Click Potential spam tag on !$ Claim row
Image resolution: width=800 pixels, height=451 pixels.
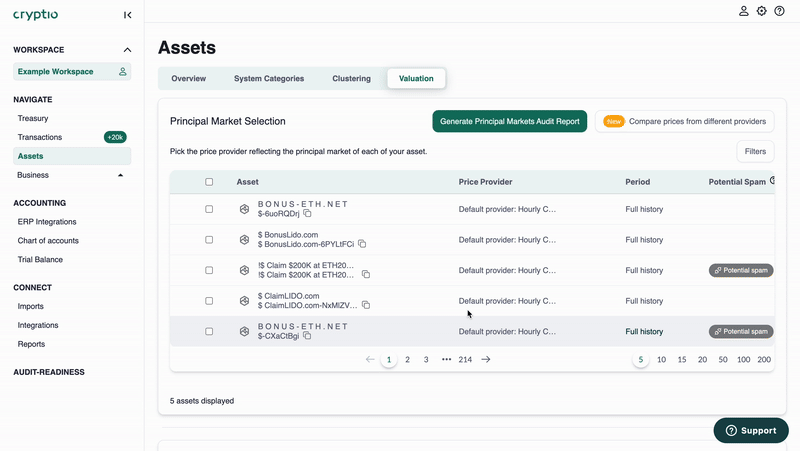point(741,270)
